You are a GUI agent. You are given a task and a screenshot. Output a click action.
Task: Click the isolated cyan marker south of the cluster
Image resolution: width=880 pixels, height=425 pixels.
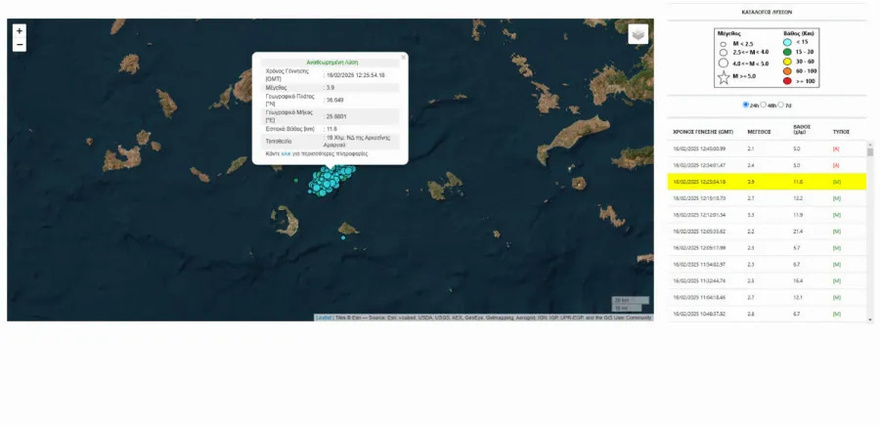pos(343,237)
